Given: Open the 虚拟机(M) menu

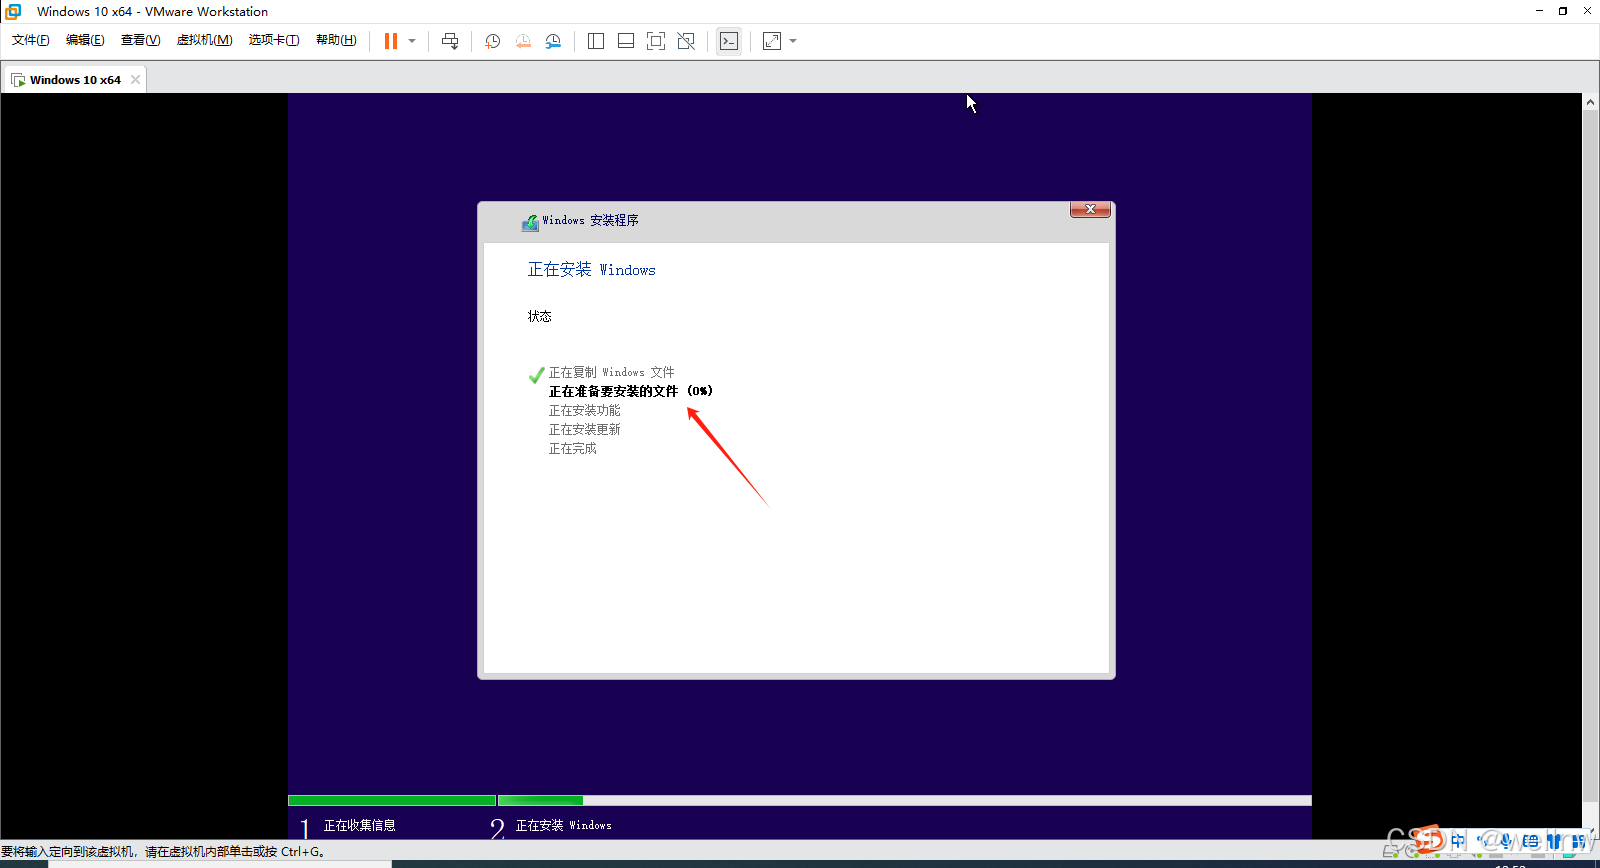Looking at the screenshot, I should click(x=204, y=40).
